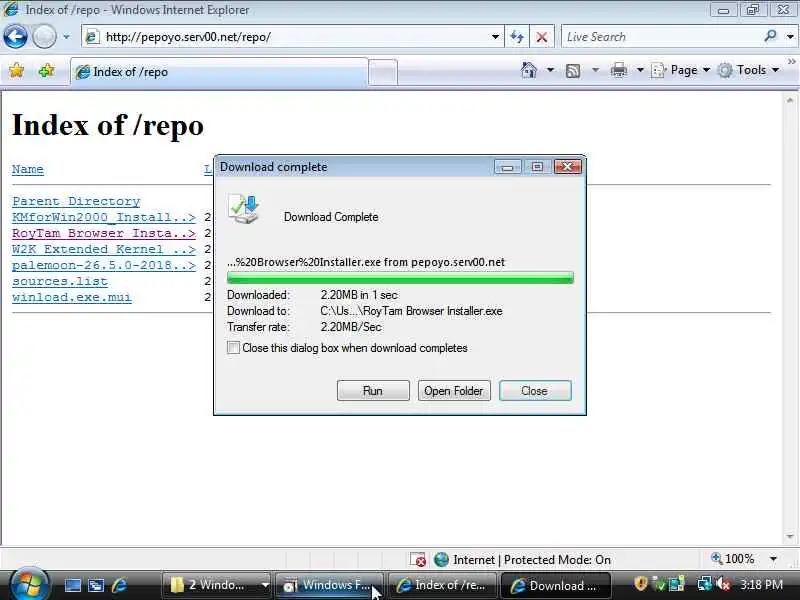The image size is (800, 600).
Task: Sort the listing by the Name link
Action: (28, 169)
